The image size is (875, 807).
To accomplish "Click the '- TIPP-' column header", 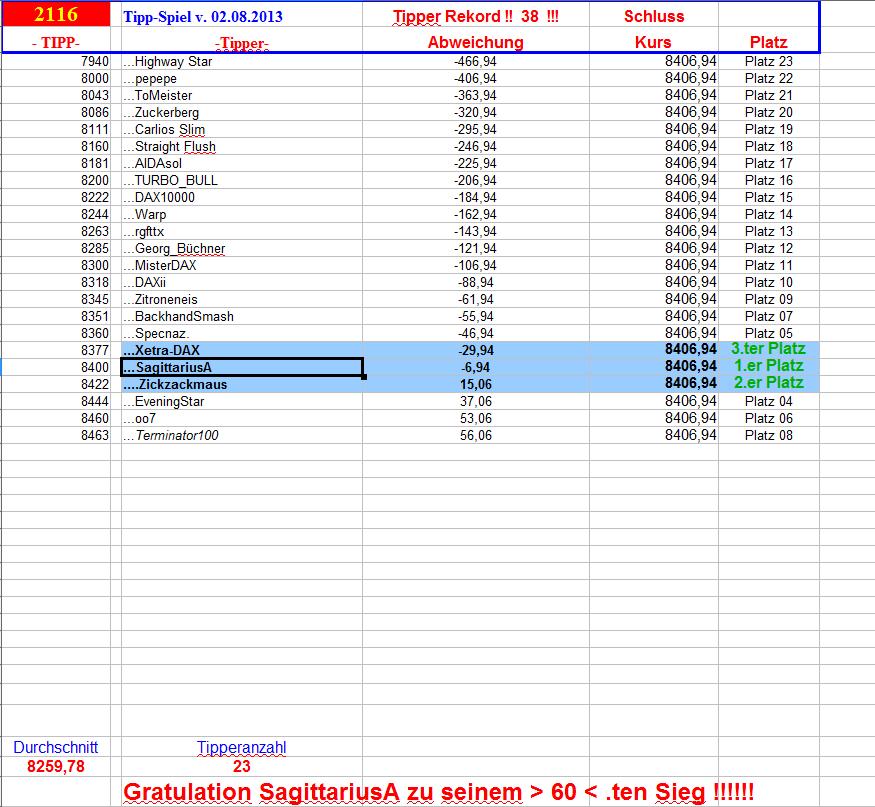I will (x=56, y=42).
